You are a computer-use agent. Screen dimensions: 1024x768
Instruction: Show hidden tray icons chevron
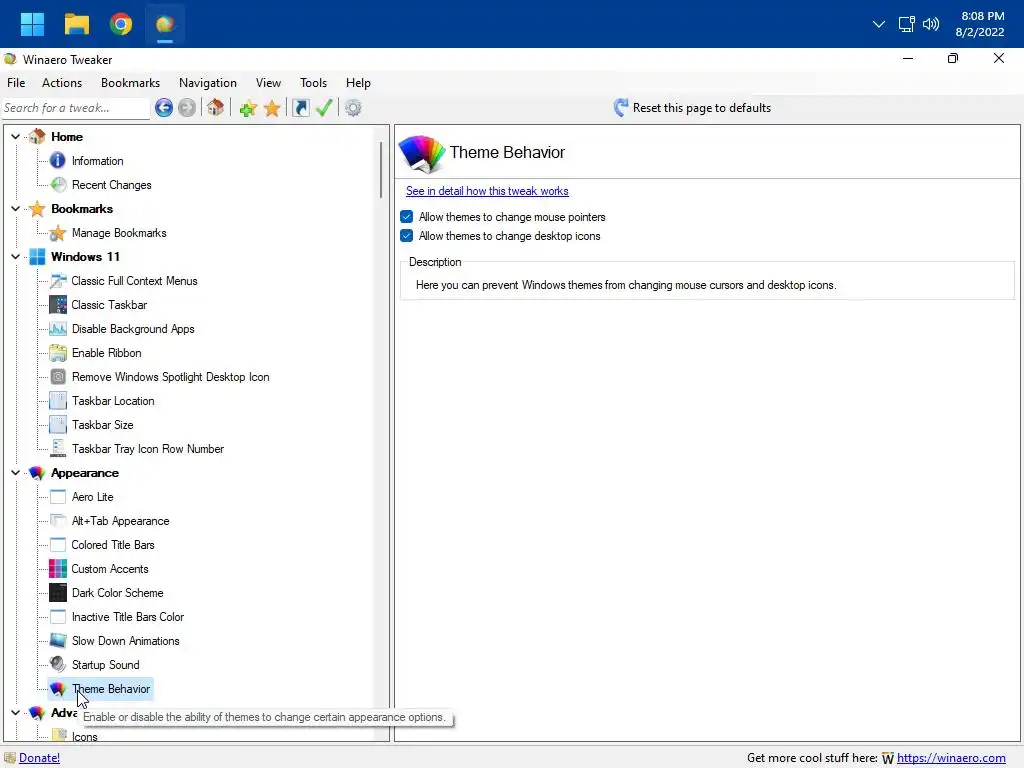(879, 24)
